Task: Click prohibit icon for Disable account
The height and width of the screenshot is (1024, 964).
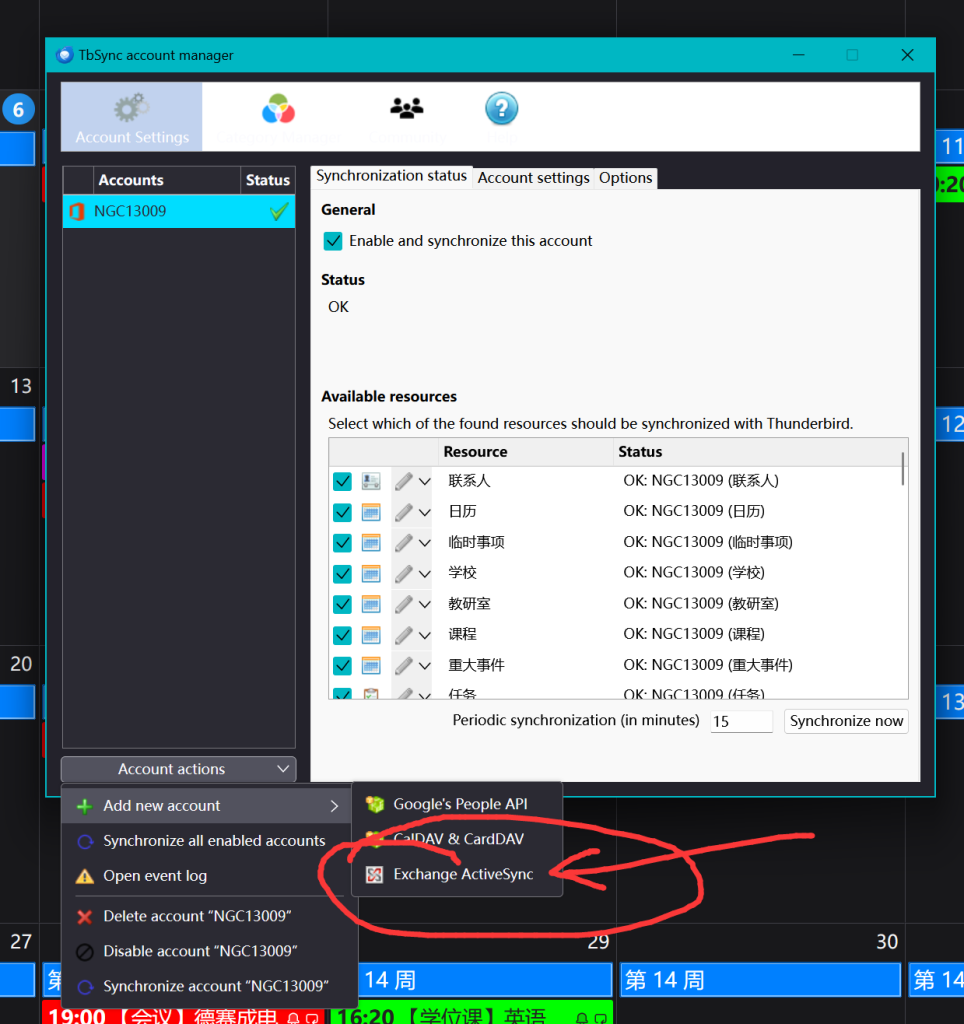Action: click(85, 952)
